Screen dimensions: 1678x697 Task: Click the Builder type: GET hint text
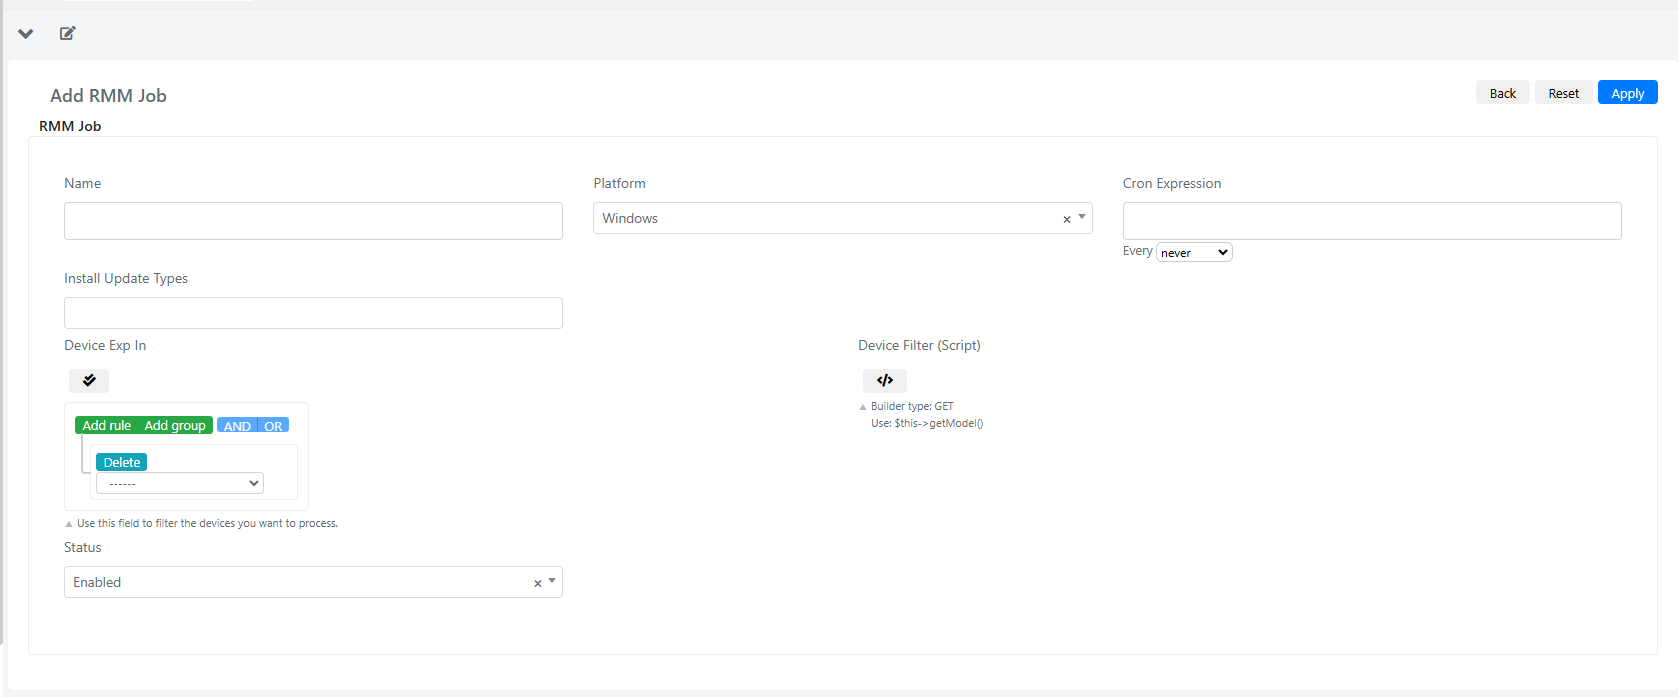[x=912, y=406]
